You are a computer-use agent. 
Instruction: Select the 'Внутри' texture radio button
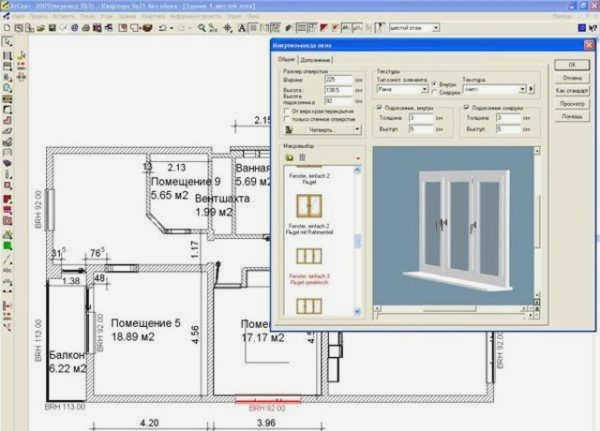pos(435,83)
